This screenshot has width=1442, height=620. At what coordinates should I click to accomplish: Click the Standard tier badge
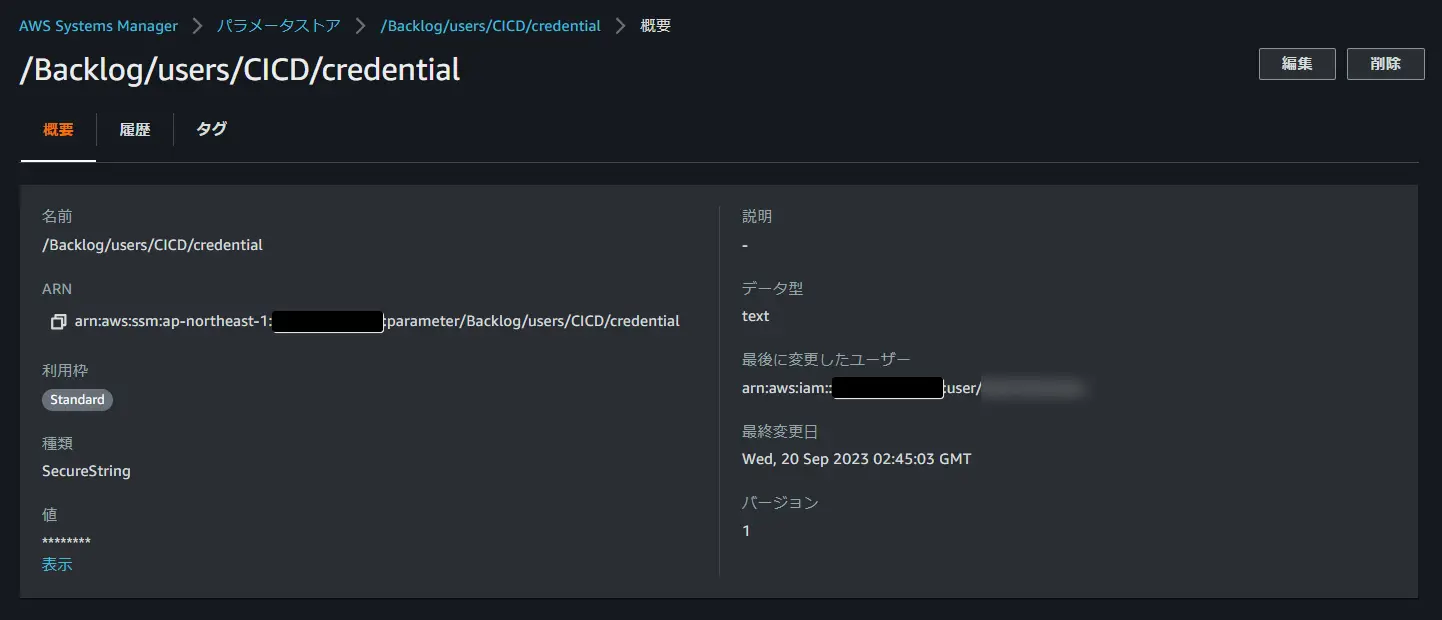click(77, 400)
